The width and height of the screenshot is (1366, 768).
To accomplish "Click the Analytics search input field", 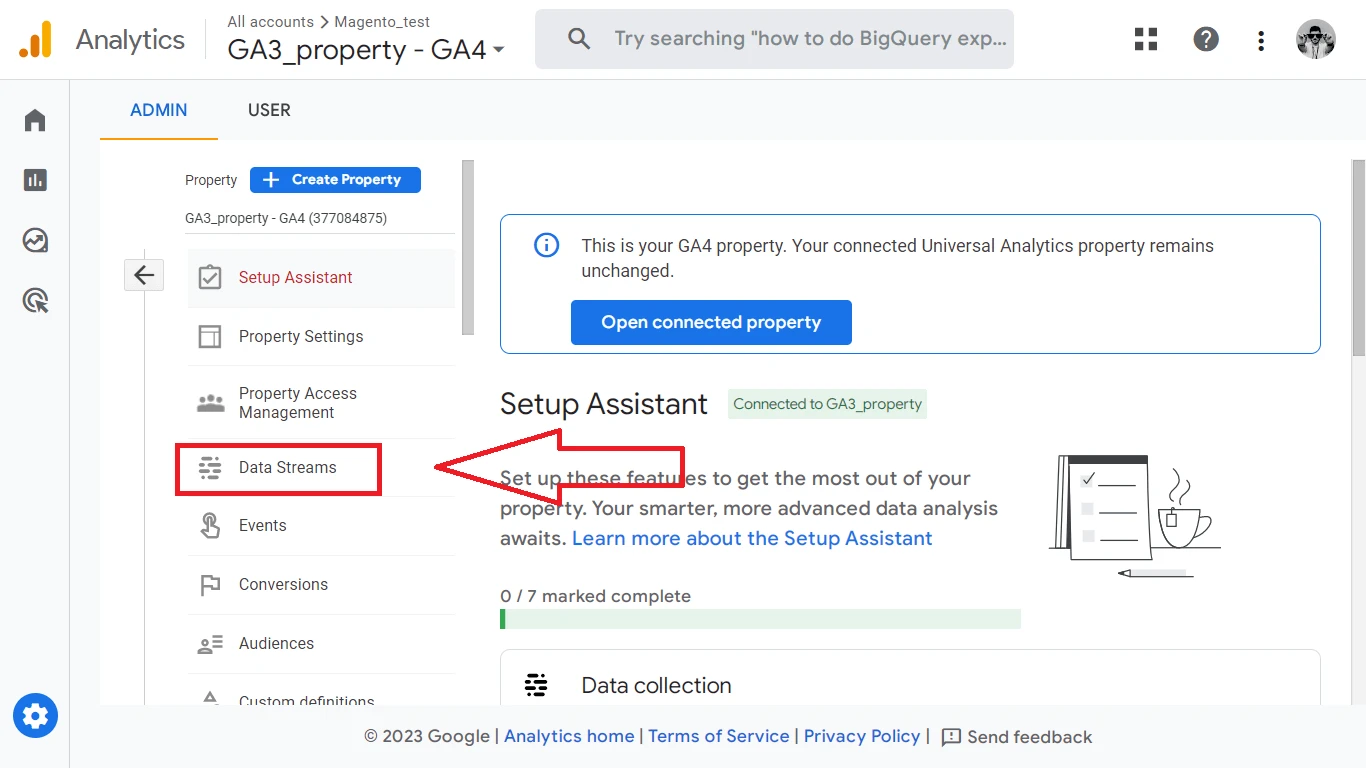I will (x=808, y=39).
